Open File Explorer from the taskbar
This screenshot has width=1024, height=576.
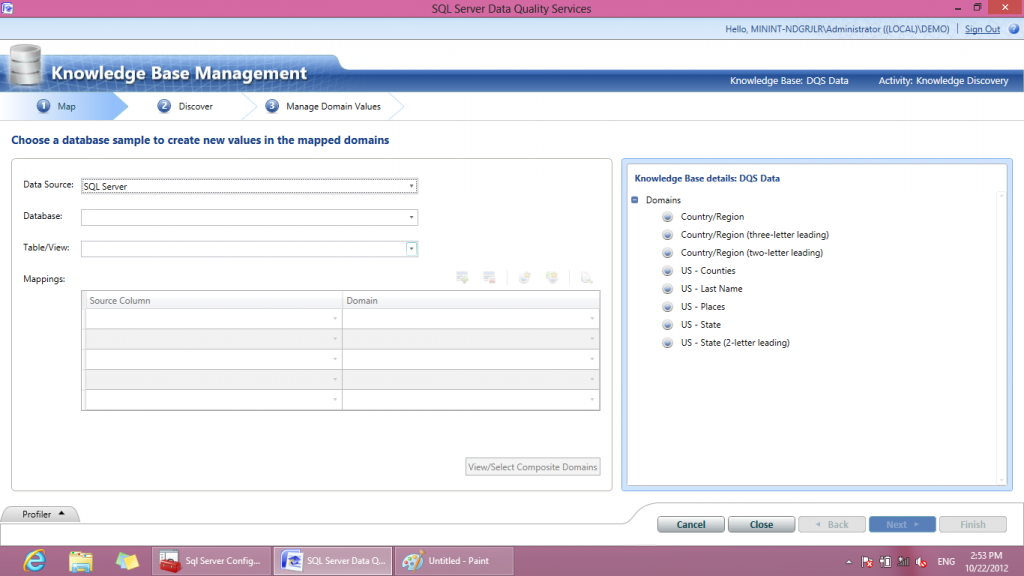(80, 561)
